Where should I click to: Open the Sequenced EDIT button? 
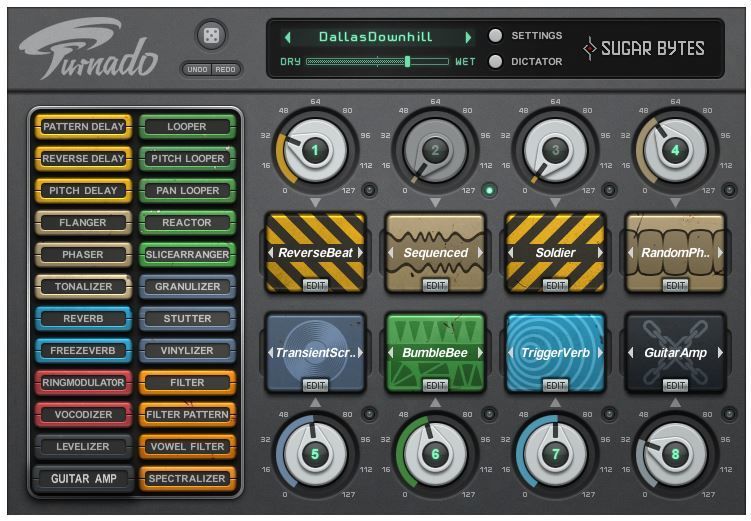click(x=435, y=285)
